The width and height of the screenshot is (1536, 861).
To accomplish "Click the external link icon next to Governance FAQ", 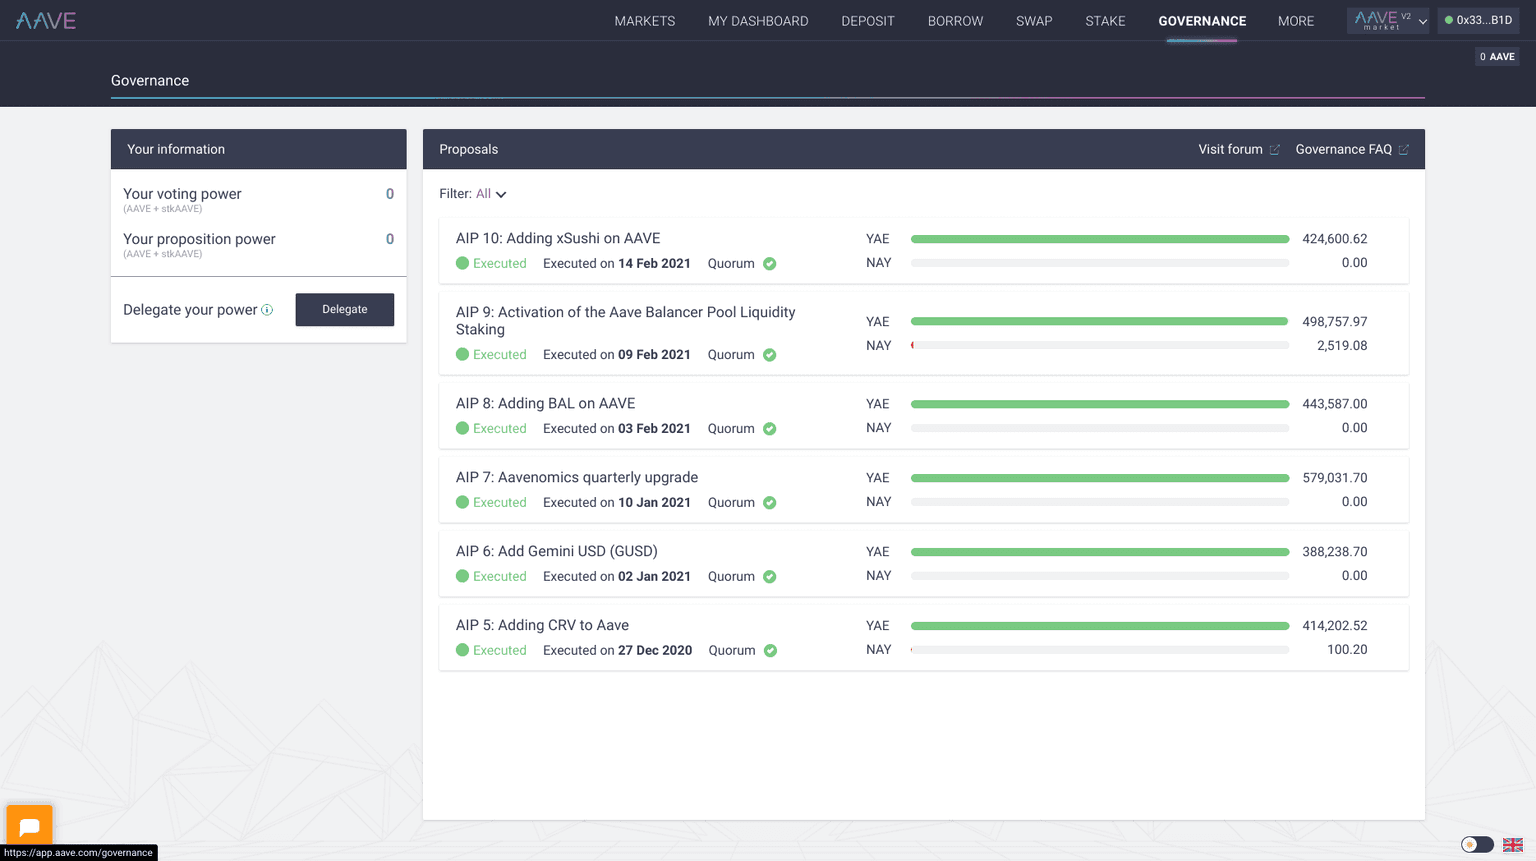I will (1403, 150).
